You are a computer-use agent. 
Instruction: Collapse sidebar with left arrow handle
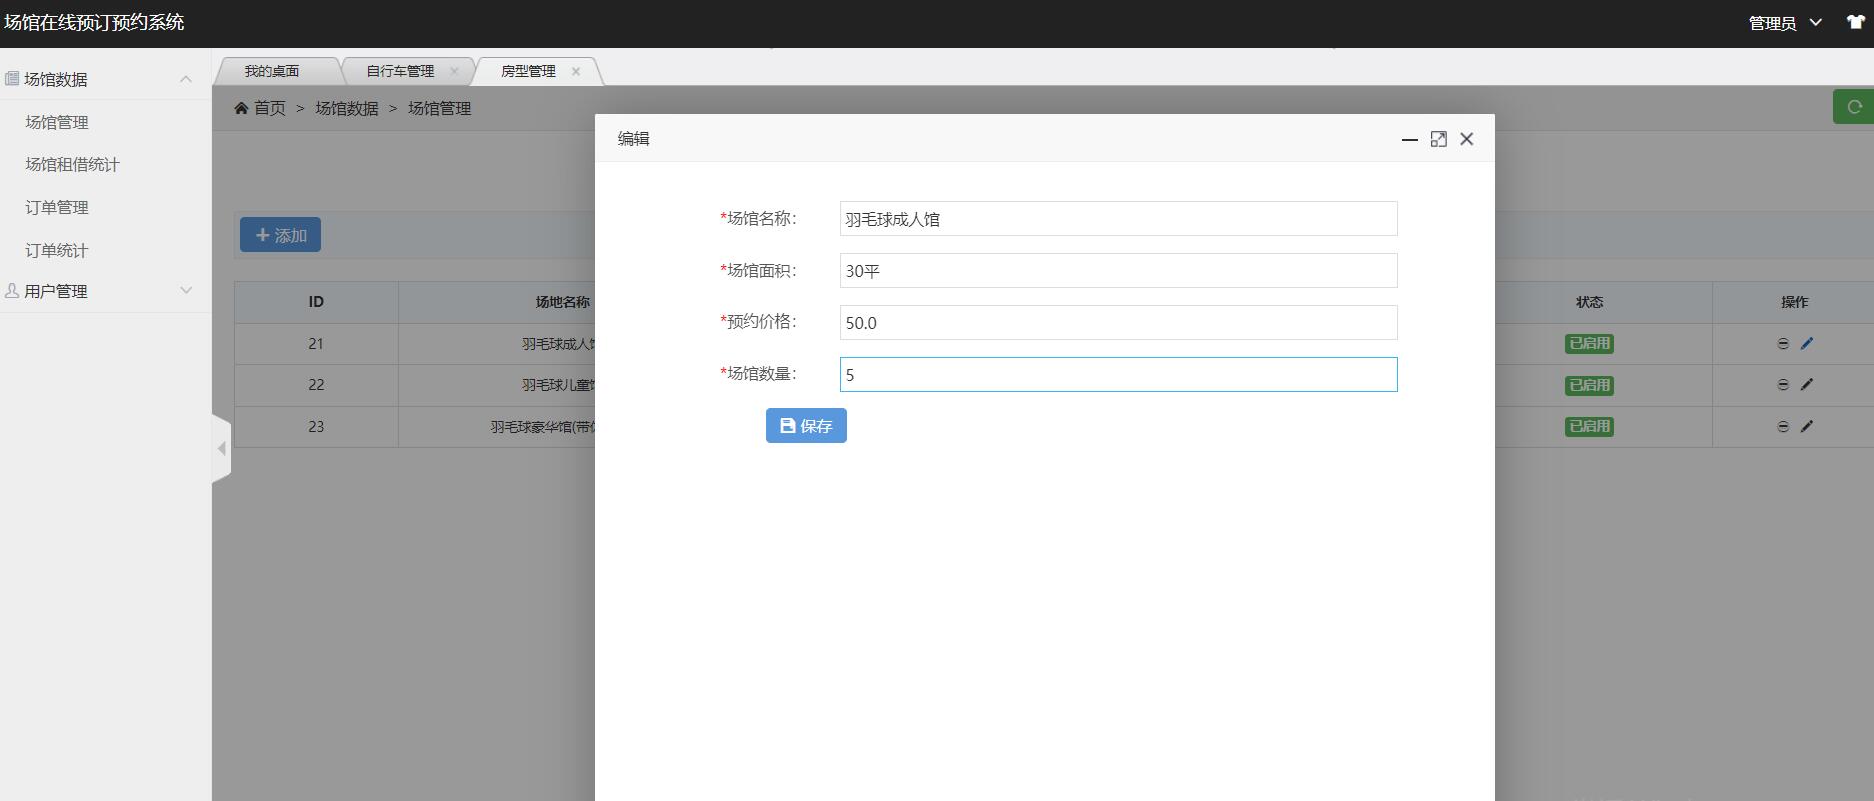(x=222, y=448)
